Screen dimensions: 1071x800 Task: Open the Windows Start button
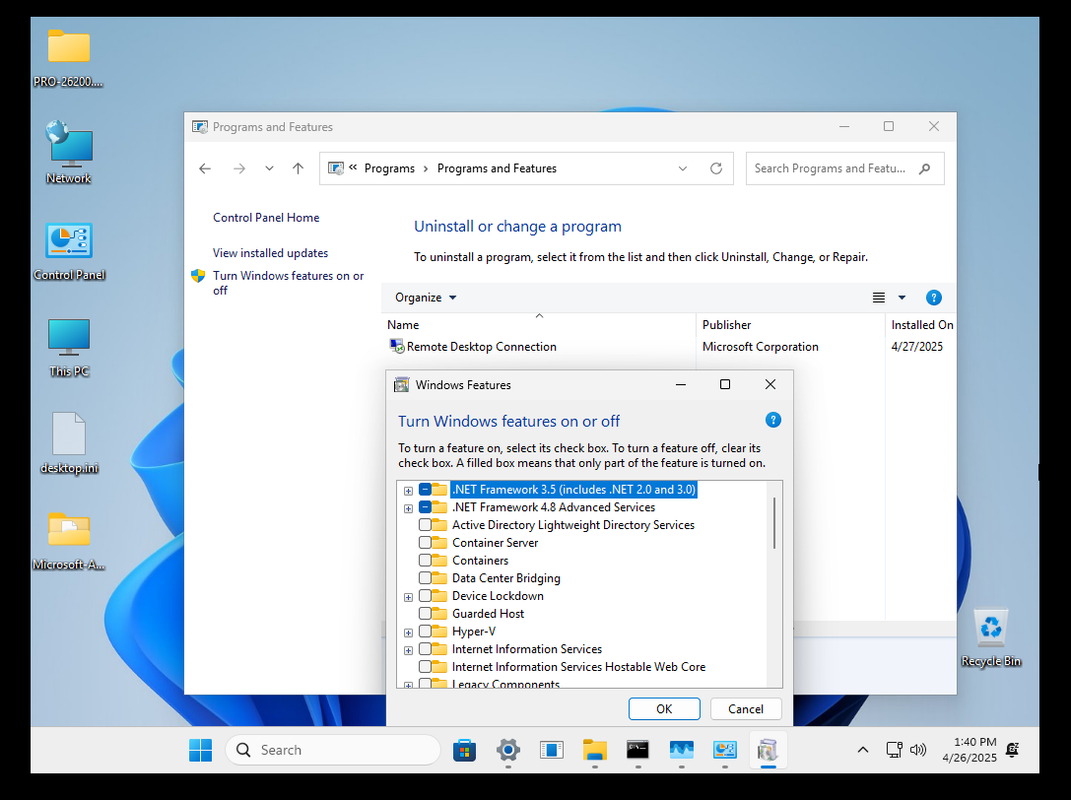pyautogui.click(x=200, y=750)
